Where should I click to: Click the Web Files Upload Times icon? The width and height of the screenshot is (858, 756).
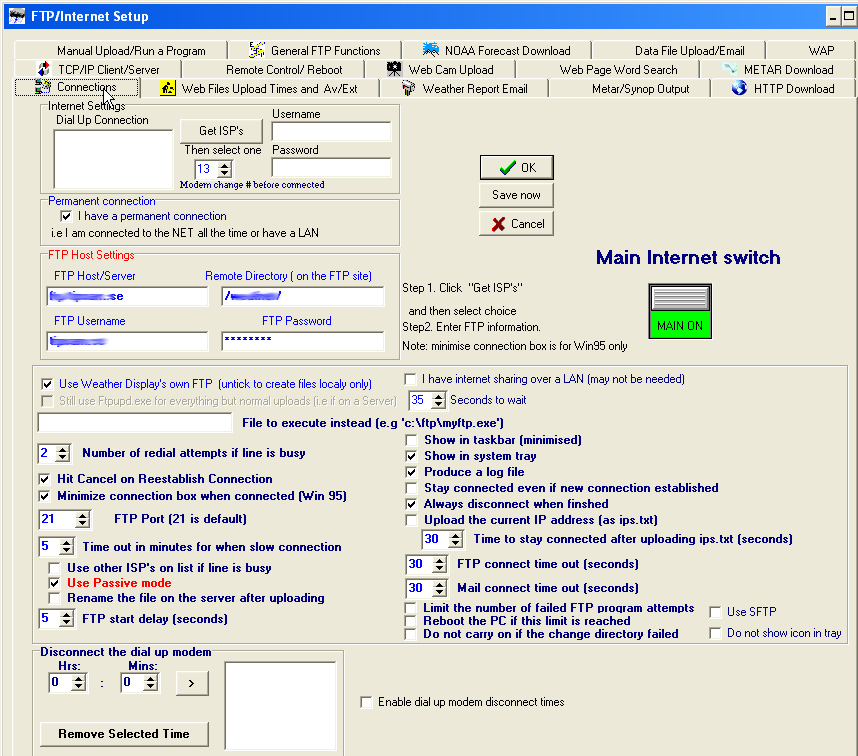(167, 88)
